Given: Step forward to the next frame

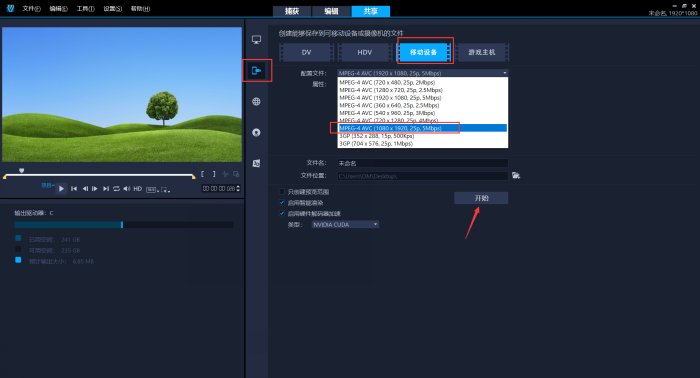Looking at the screenshot, I should coord(95,189).
